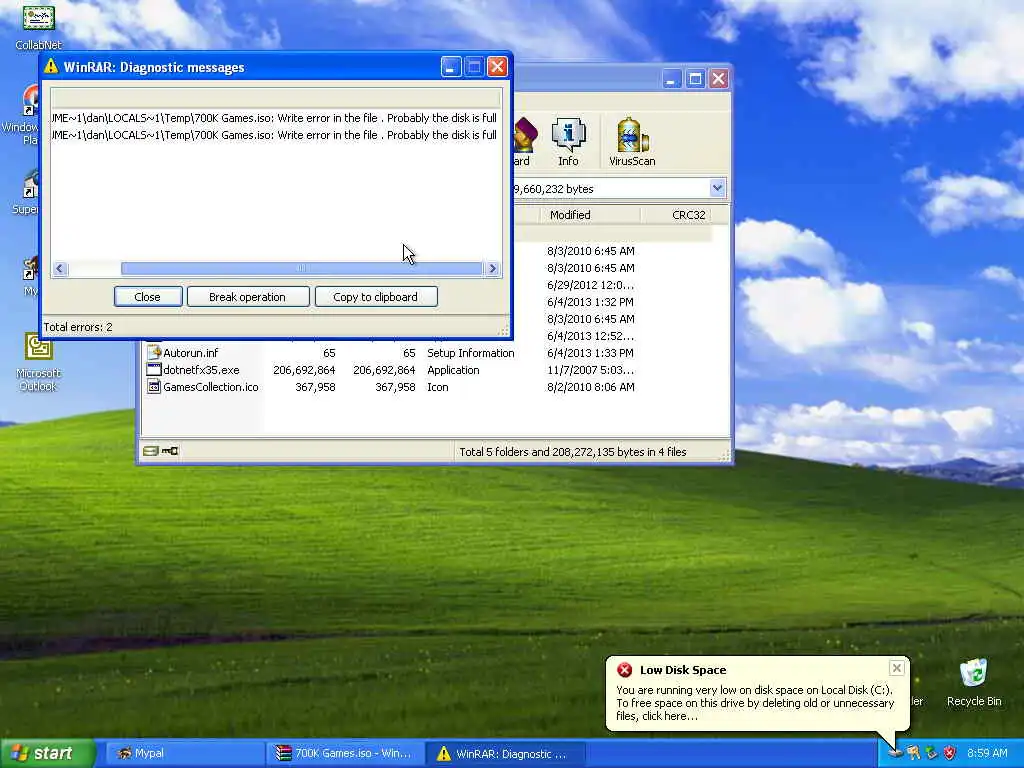The height and width of the screenshot is (768, 1024).
Task: Open the Start menu
Action: (x=47, y=754)
